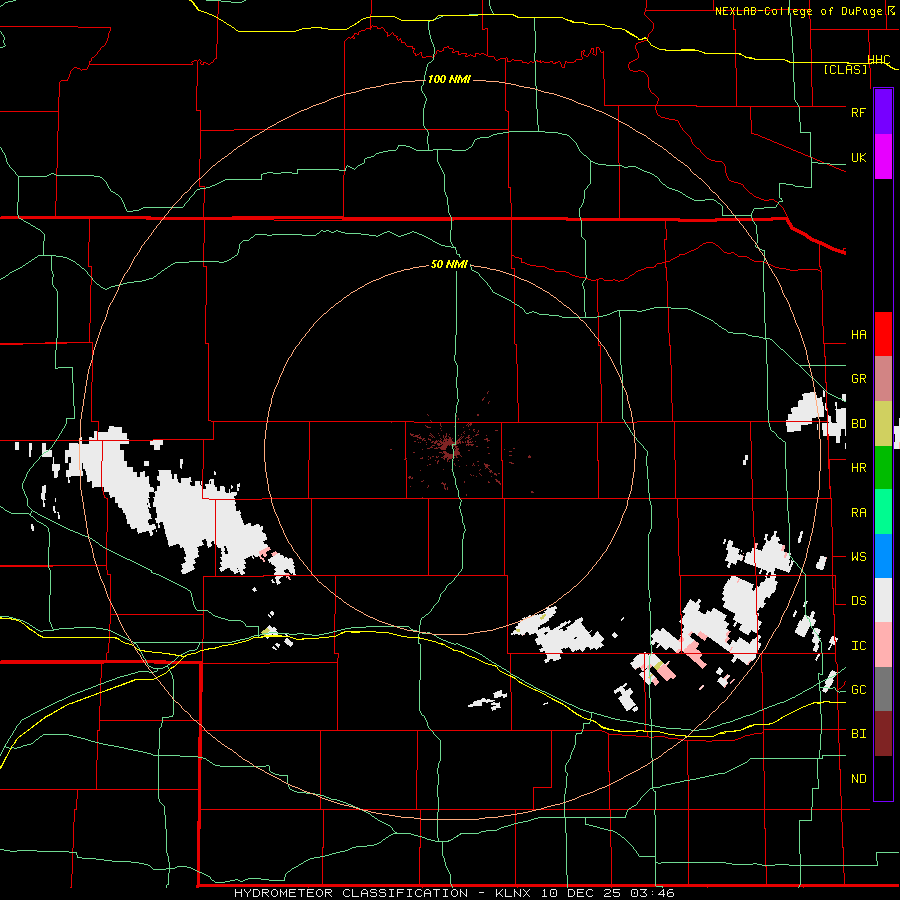Click the "50 NMI" range ring label
Screen dimensions: 900x900
449,264
